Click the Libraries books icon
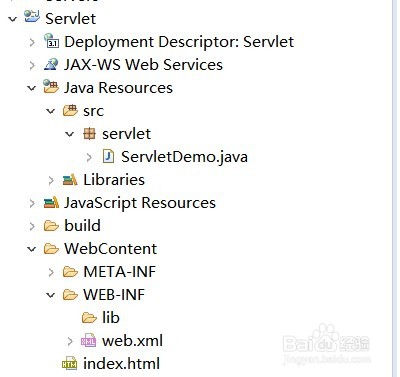Screen dimensions: 400x377 tap(70, 180)
